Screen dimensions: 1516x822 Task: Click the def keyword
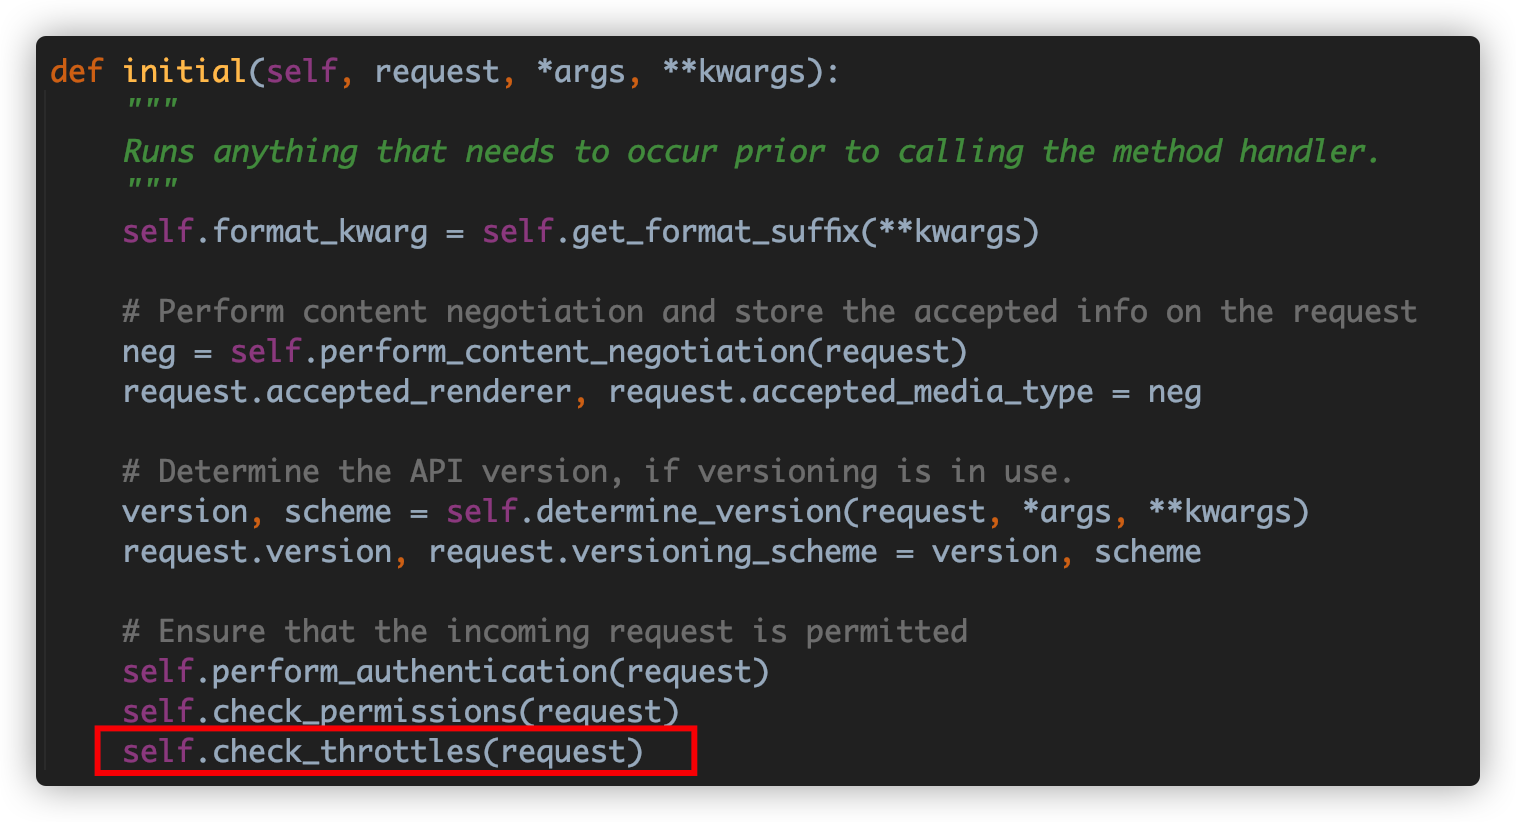pyautogui.click(x=76, y=72)
